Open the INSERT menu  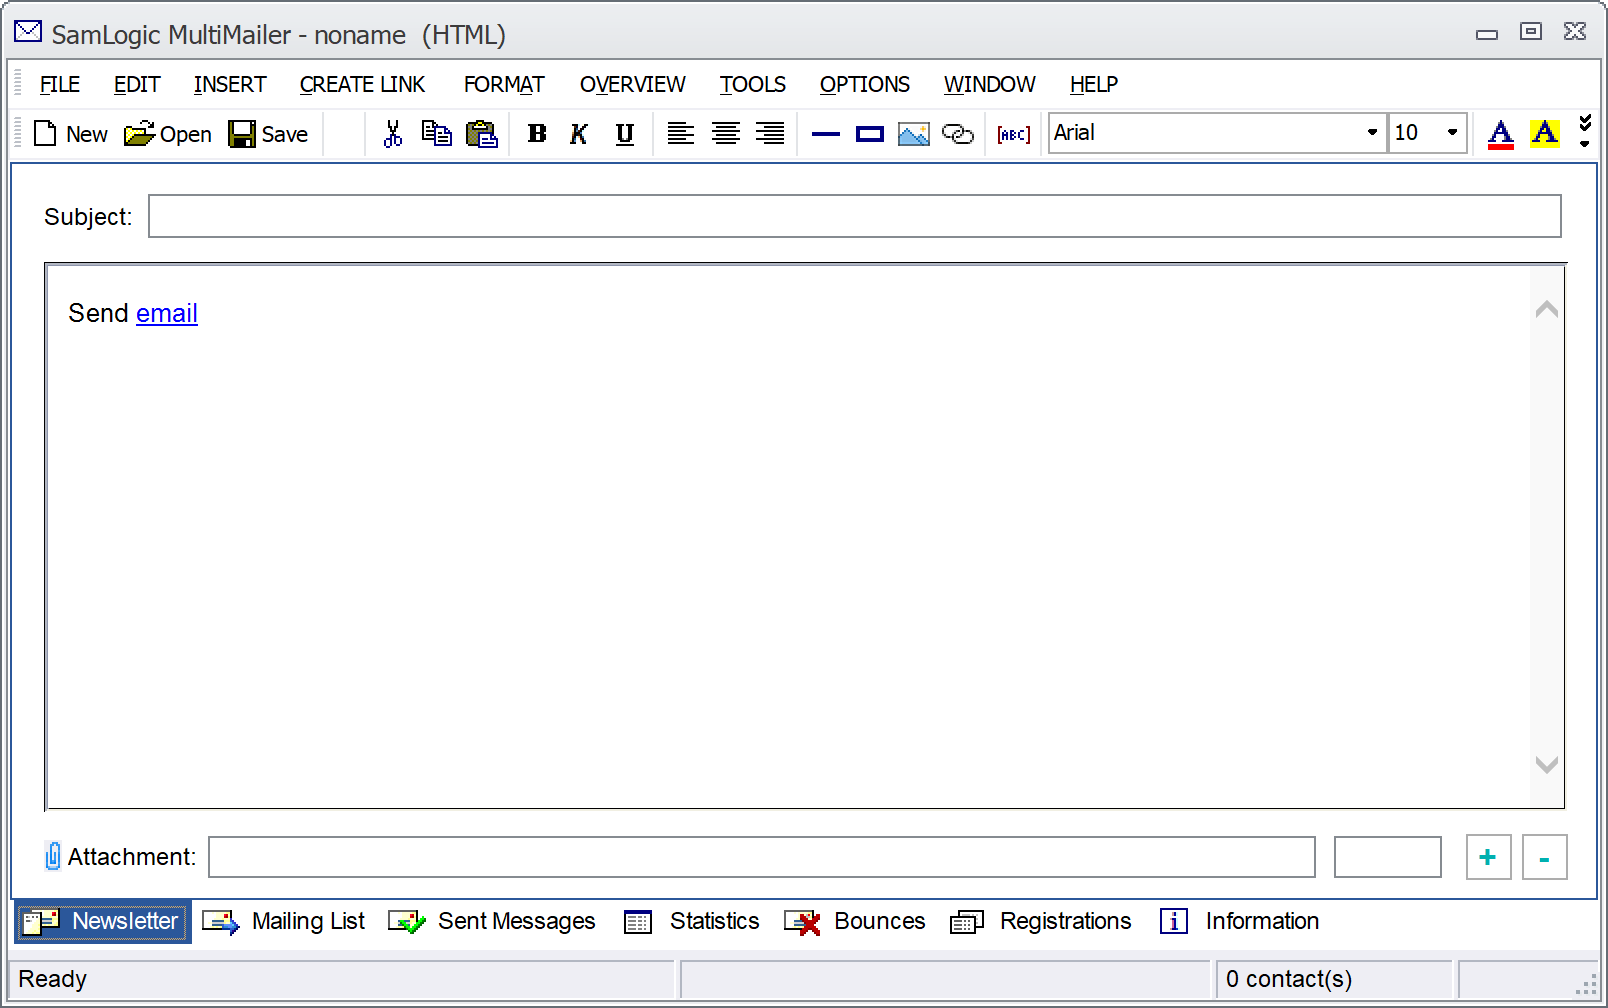tap(230, 85)
